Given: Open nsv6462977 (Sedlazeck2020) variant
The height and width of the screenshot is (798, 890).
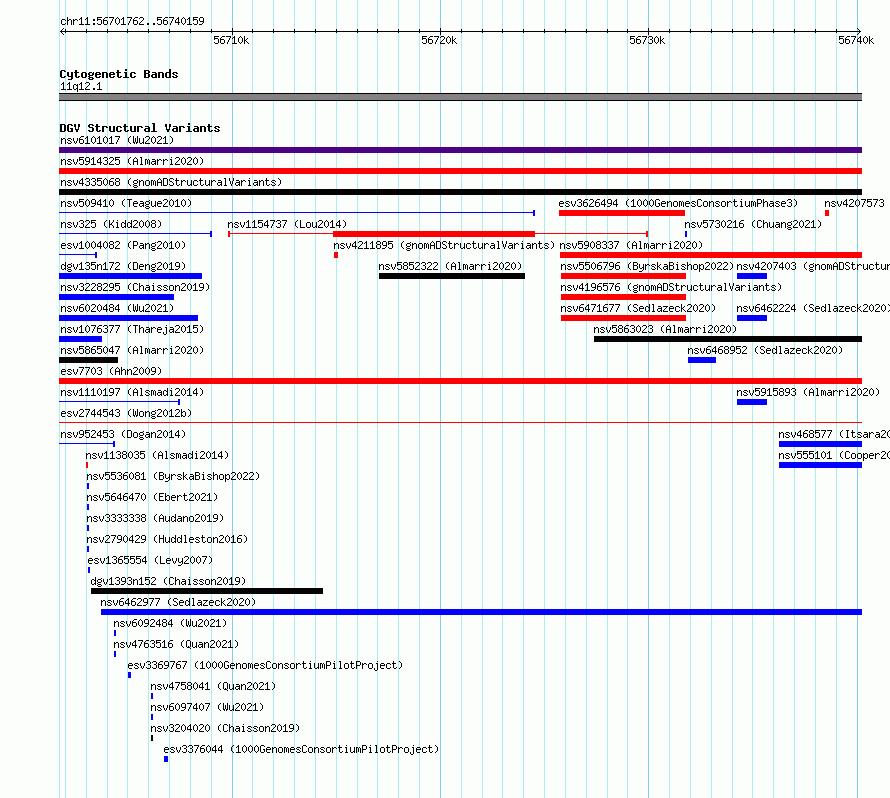Looking at the screenshot, I should tap(178, 602).
